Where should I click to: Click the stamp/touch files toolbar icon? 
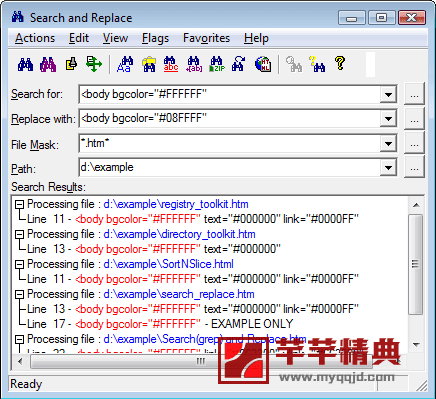71,64
